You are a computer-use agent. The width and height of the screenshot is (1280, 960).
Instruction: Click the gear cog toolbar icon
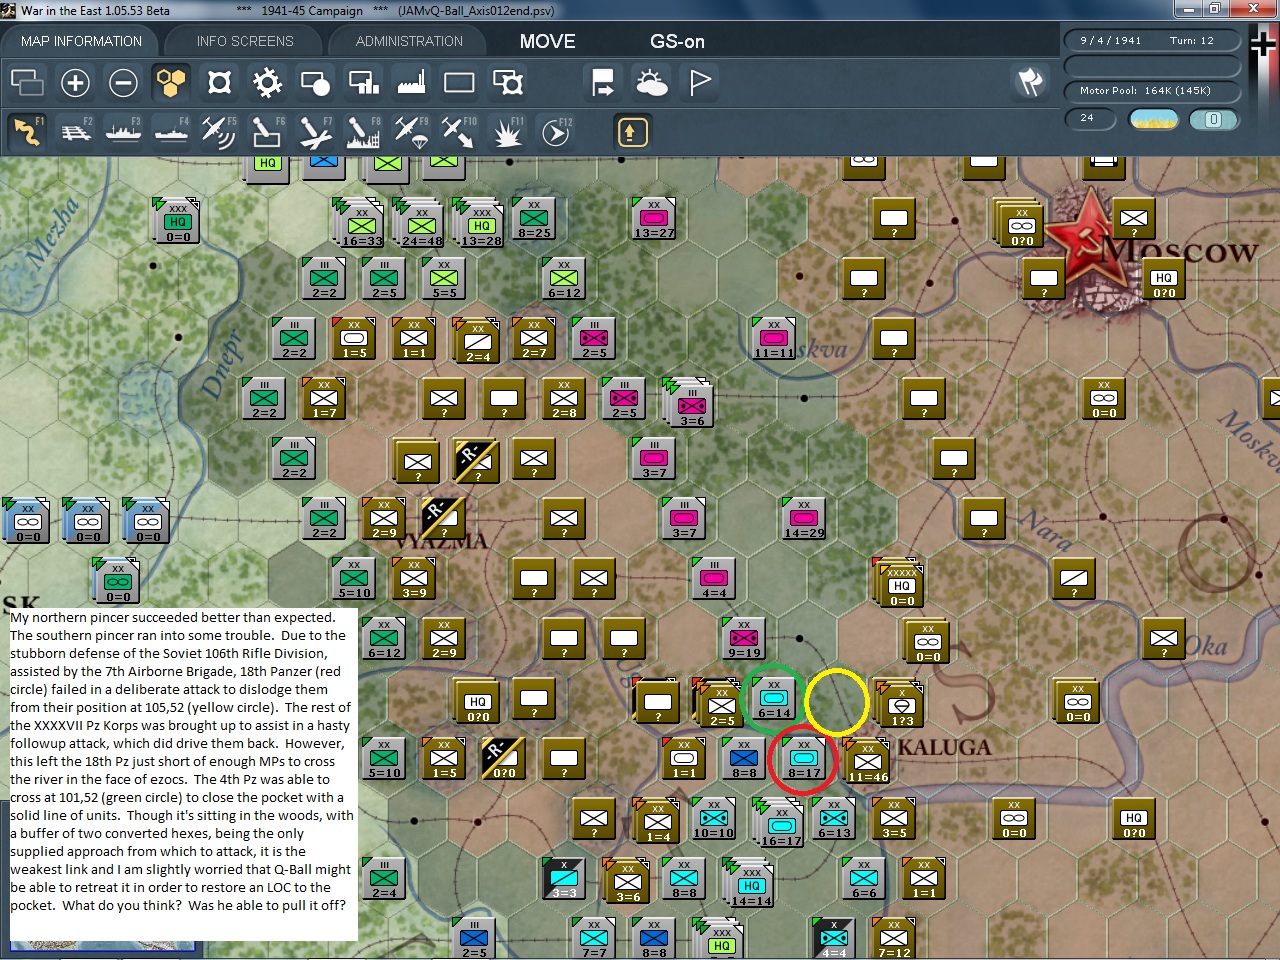coord(267,82)
